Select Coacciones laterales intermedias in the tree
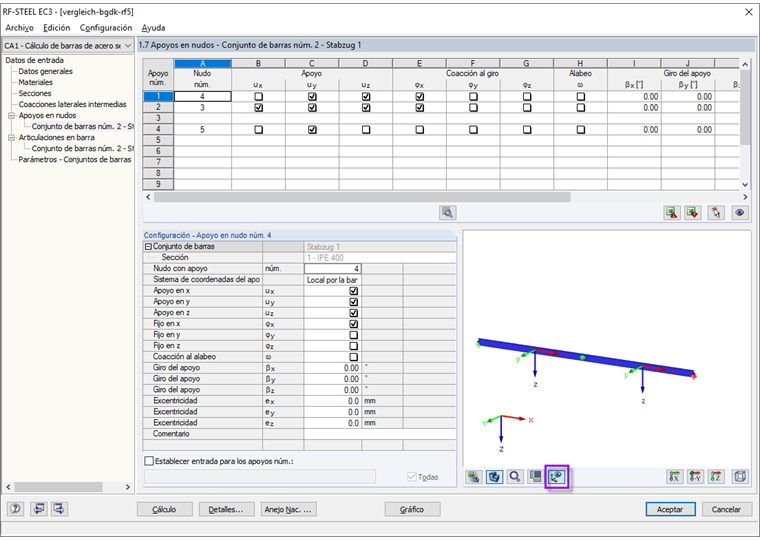 72,104
